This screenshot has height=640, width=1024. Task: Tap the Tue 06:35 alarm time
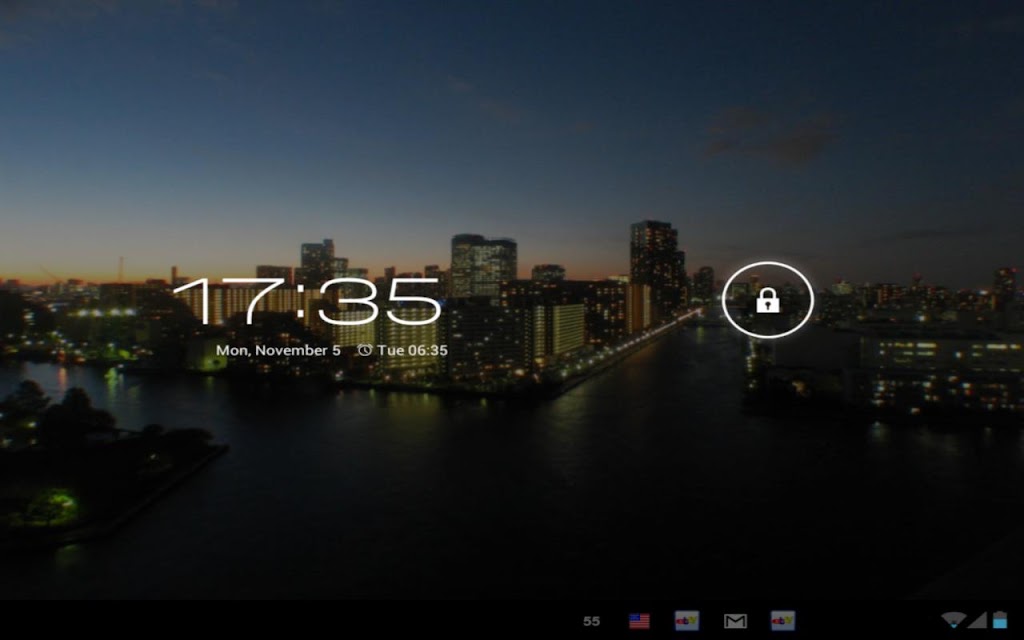pos(412,350)
